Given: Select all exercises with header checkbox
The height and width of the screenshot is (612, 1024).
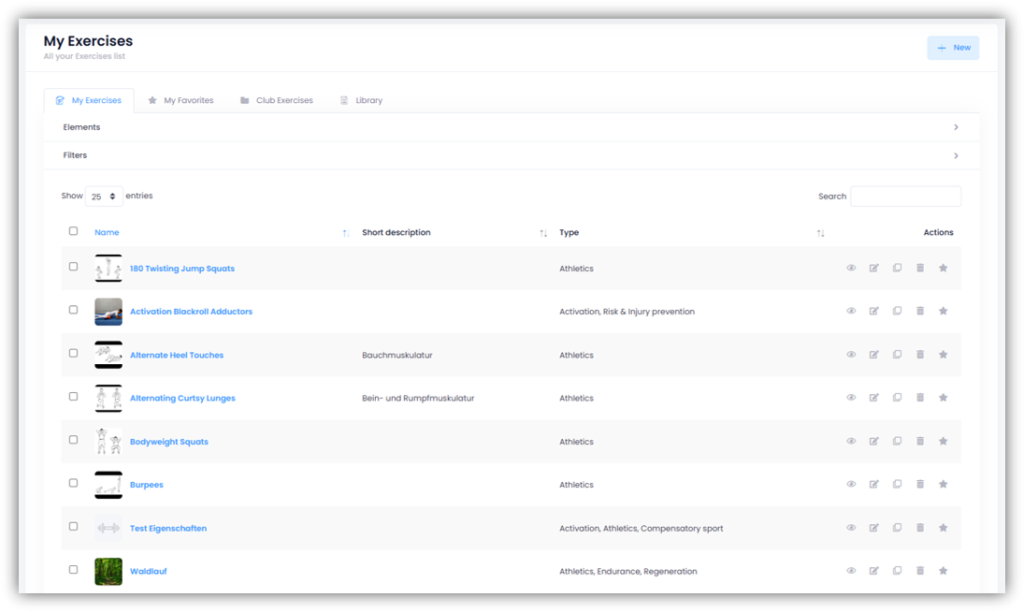Looking at the screenshot, I should coord(73,231).
